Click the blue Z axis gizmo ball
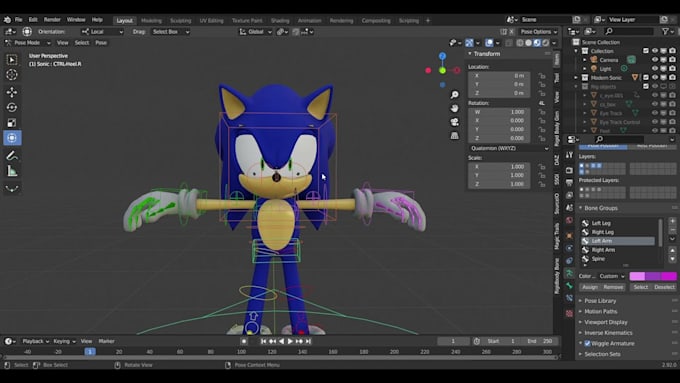680x383 pixels. tap(442, 56)
